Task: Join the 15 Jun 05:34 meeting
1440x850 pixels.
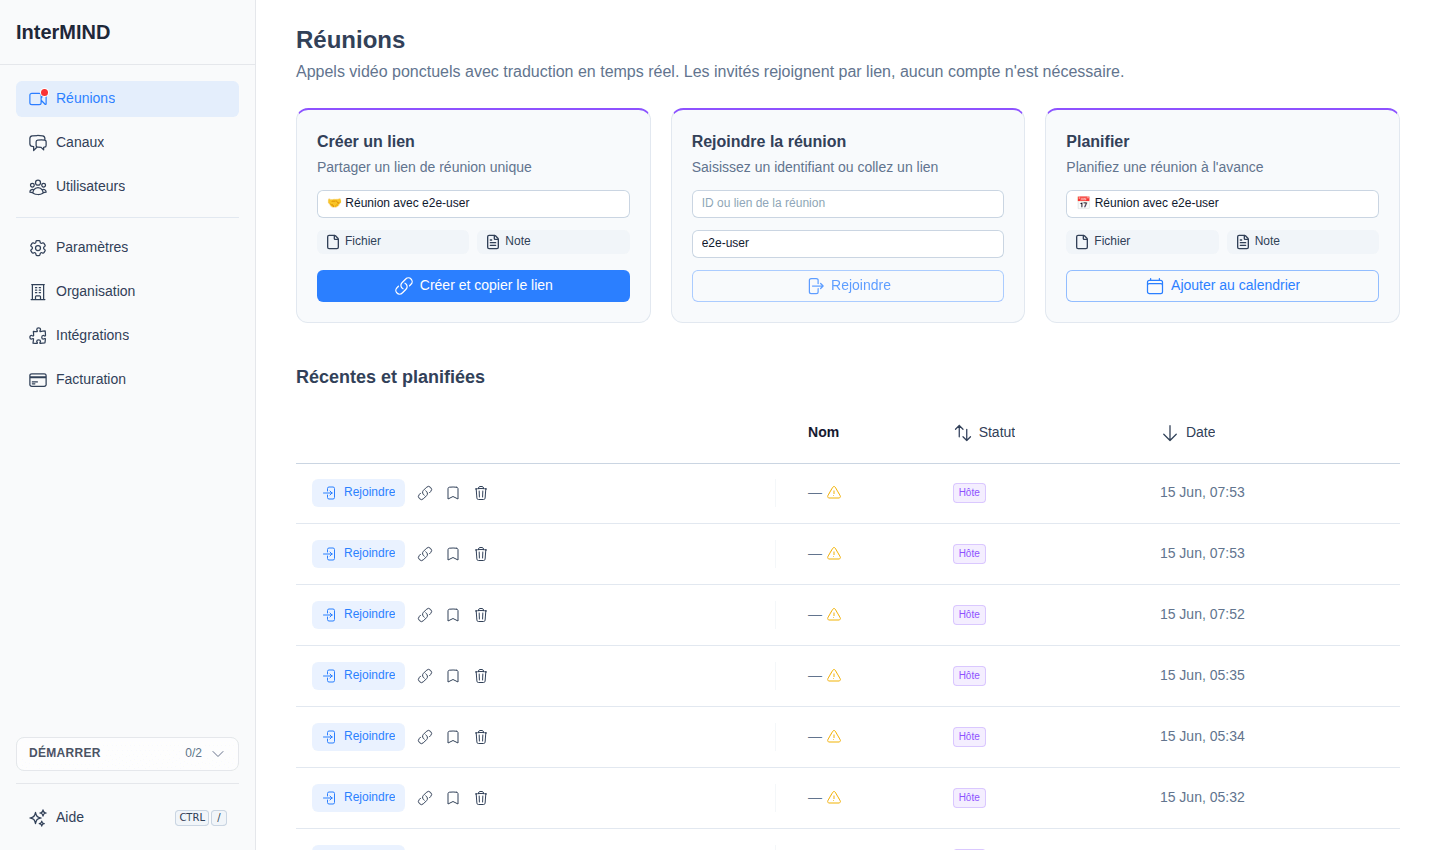Action: (358, 737)
